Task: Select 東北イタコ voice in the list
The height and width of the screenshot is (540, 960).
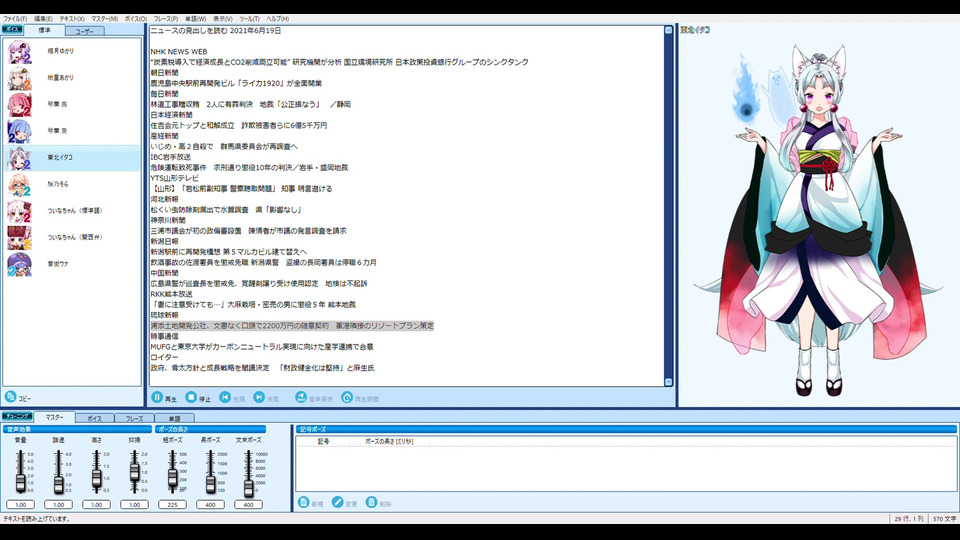Action: (72, 158)
